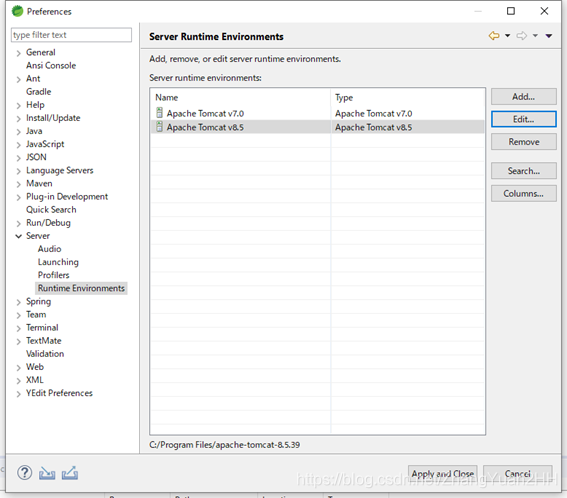567x498 pixels.
Task: Expand the Web tree node
Action: (18, 368)
